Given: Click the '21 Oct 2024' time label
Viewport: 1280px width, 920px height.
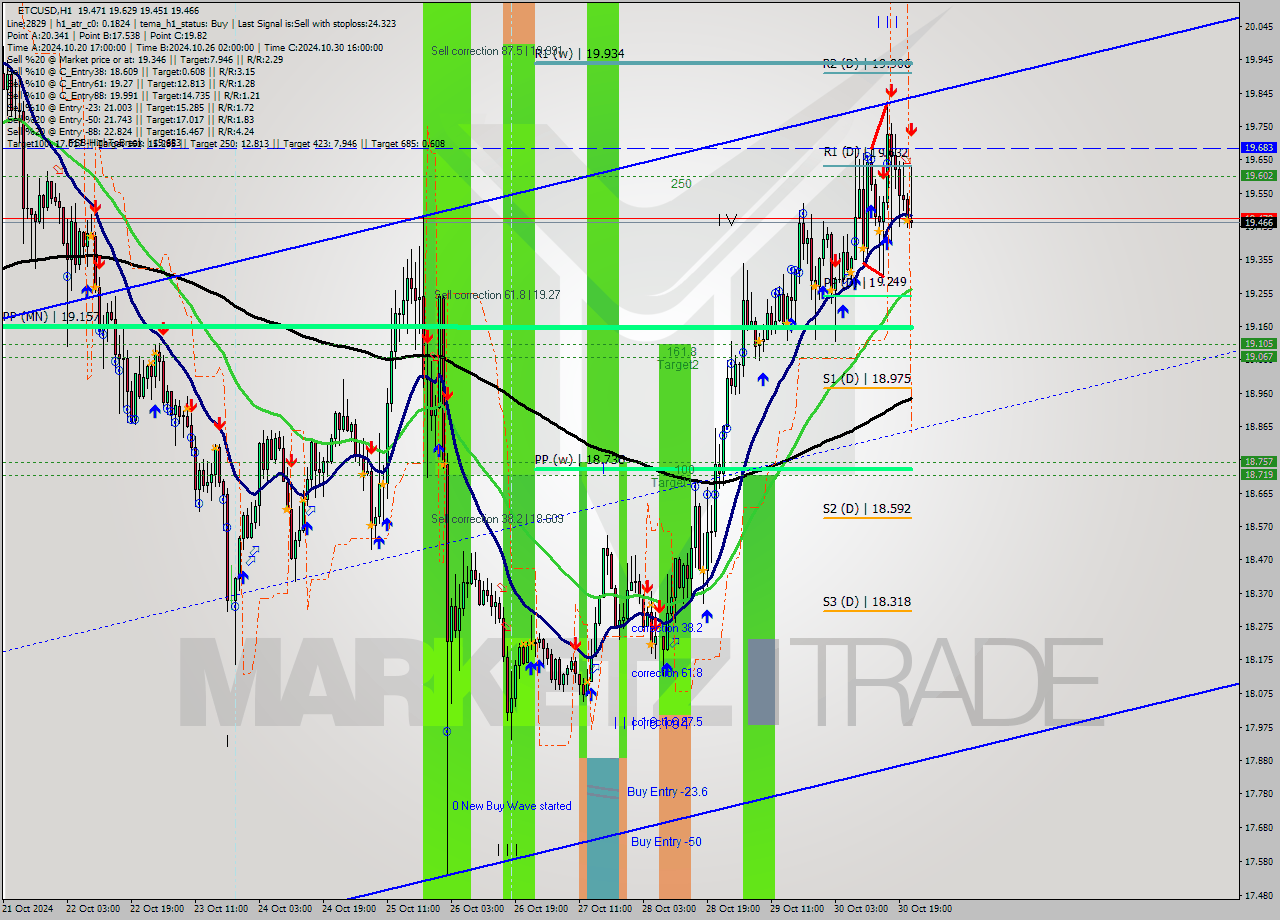Looking at the screenshot, I should 27,909.
